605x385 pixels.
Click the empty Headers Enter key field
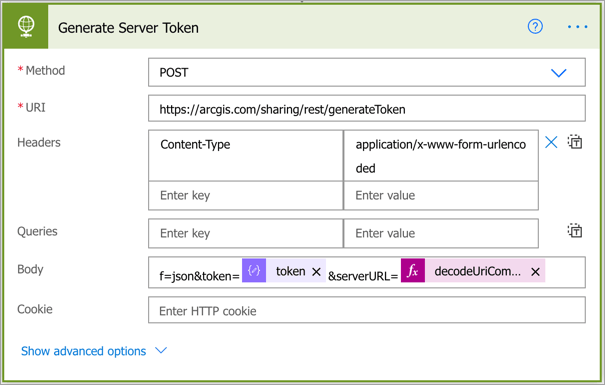(246, 196)
